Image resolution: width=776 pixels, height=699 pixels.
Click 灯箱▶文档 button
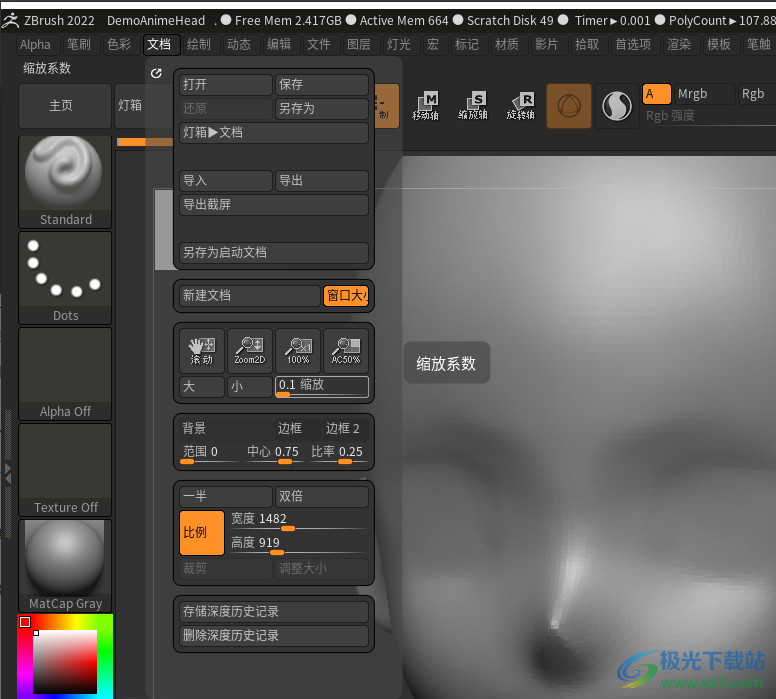point(274,132)
